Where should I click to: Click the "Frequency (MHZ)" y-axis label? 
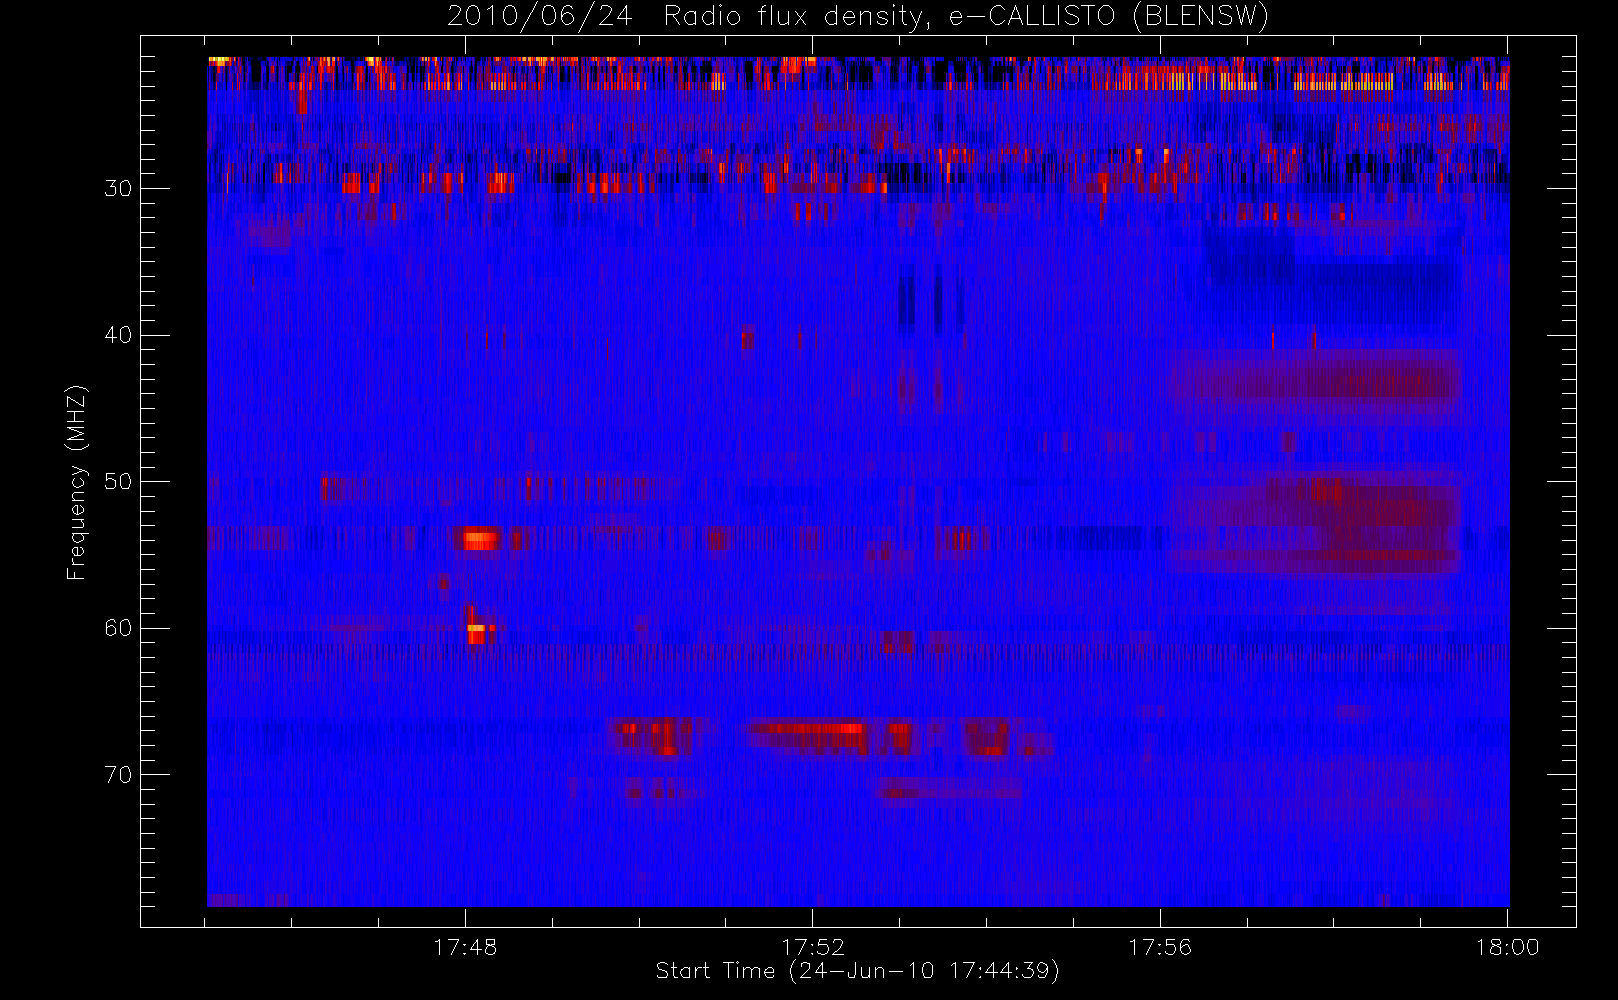tap(77, 482)
